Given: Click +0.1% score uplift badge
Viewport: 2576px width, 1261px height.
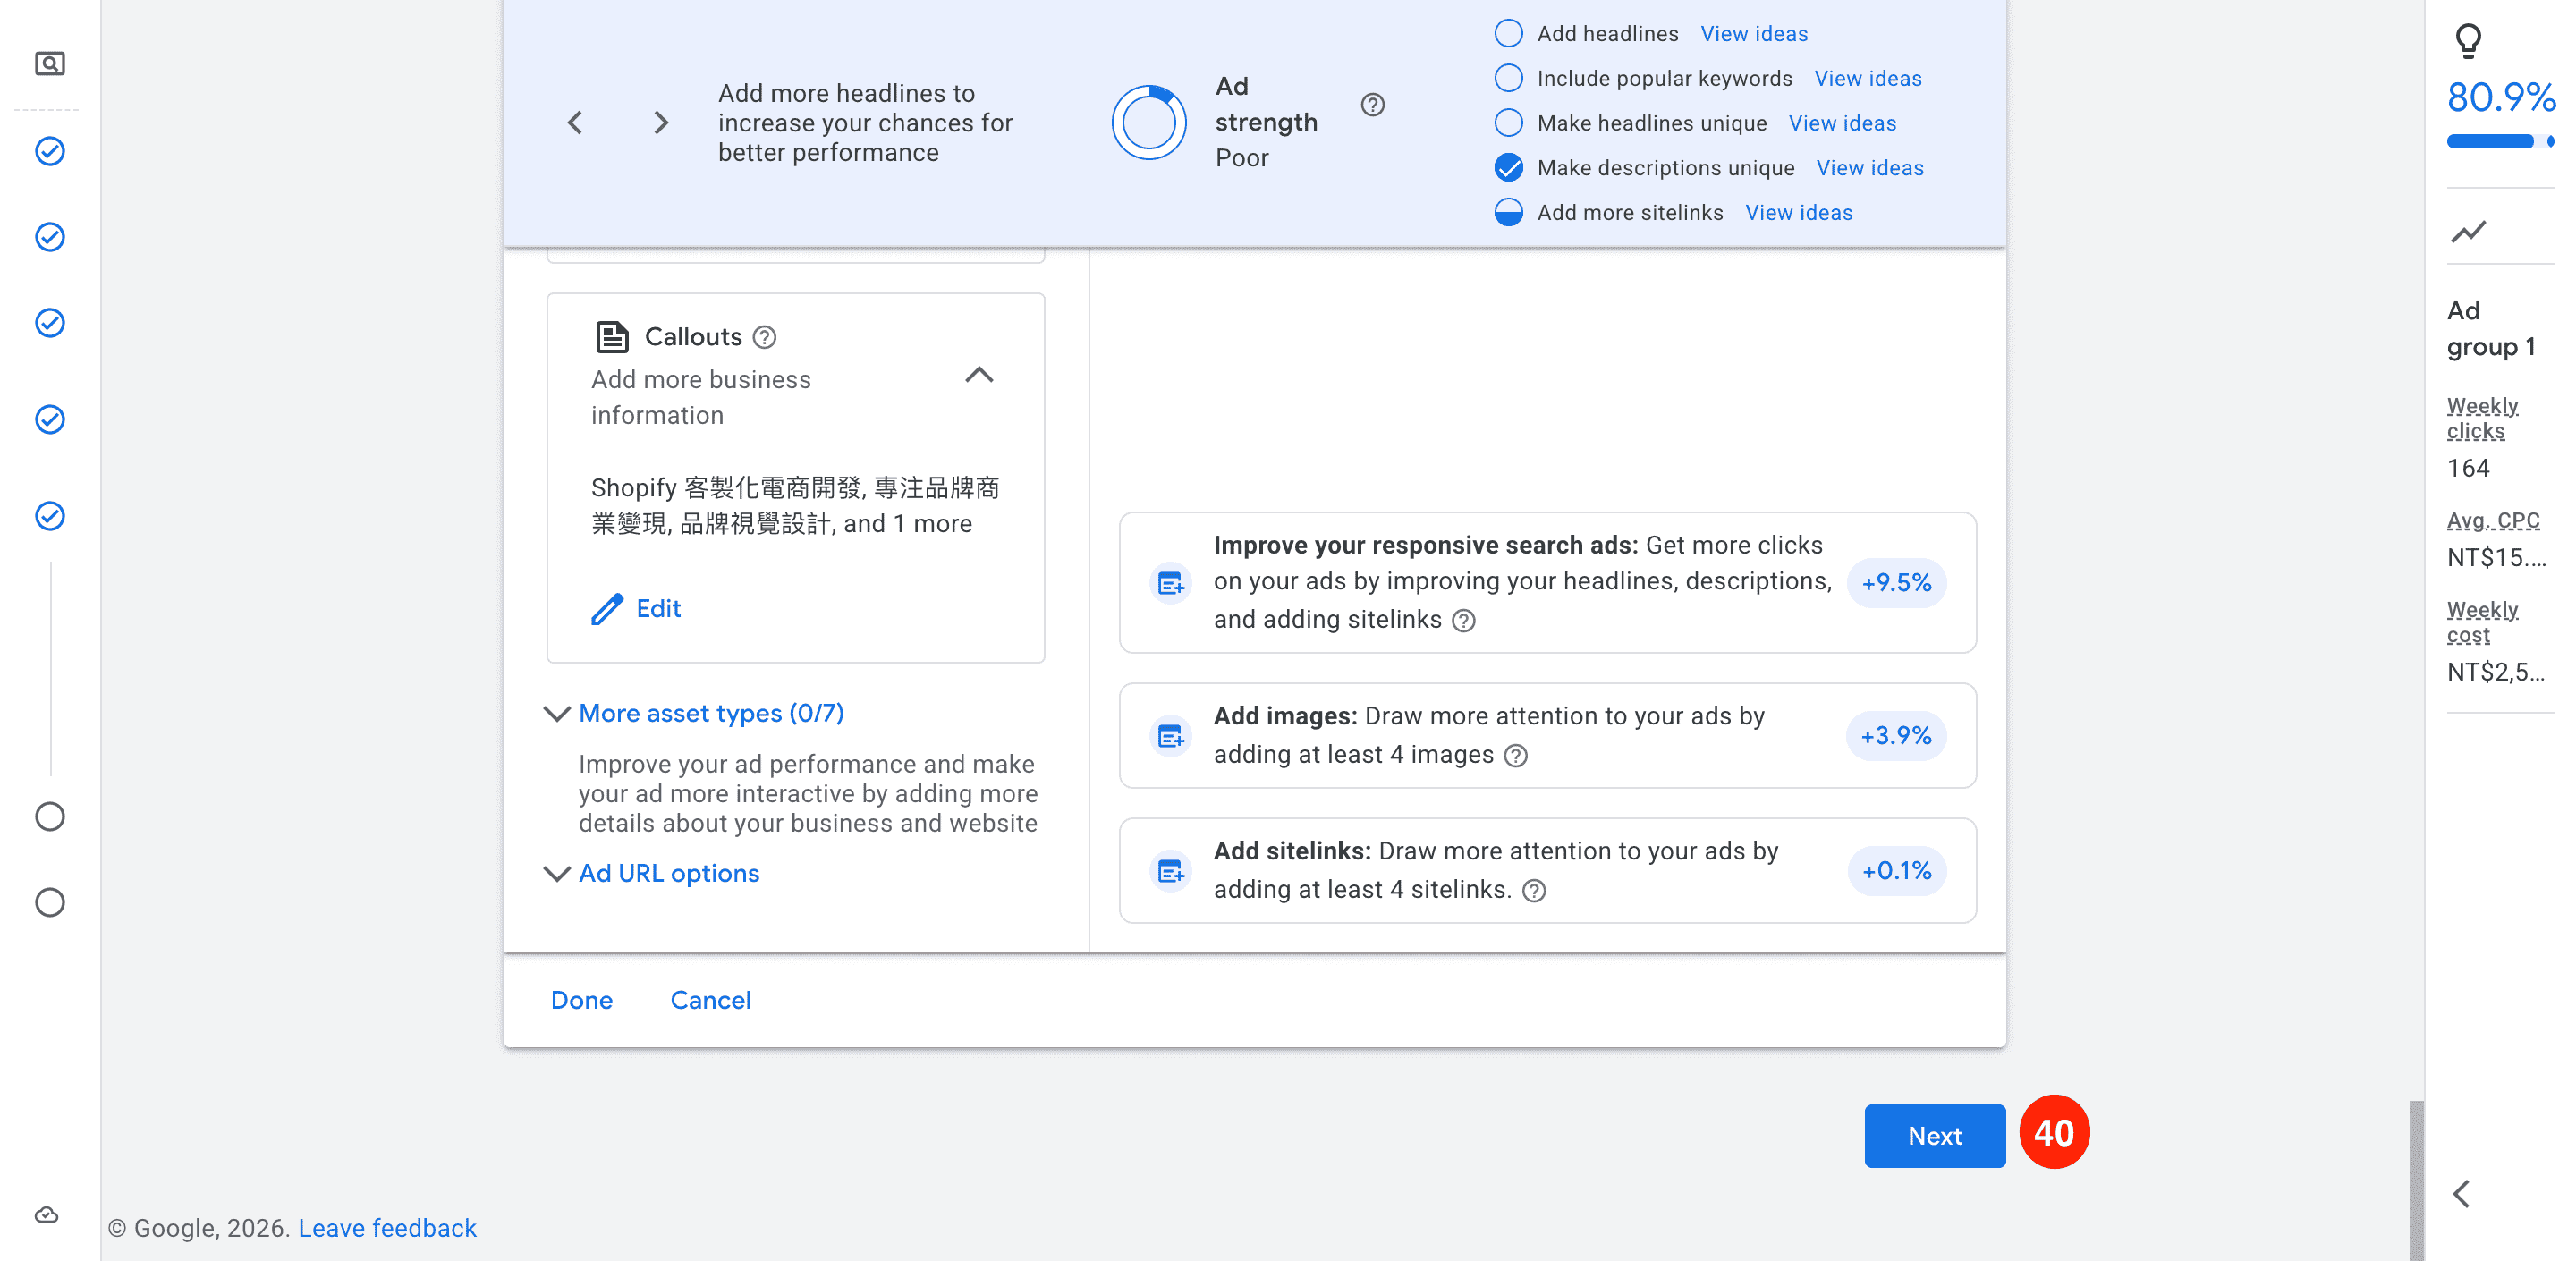Looking at the screenshot, I should point(1896,872).
